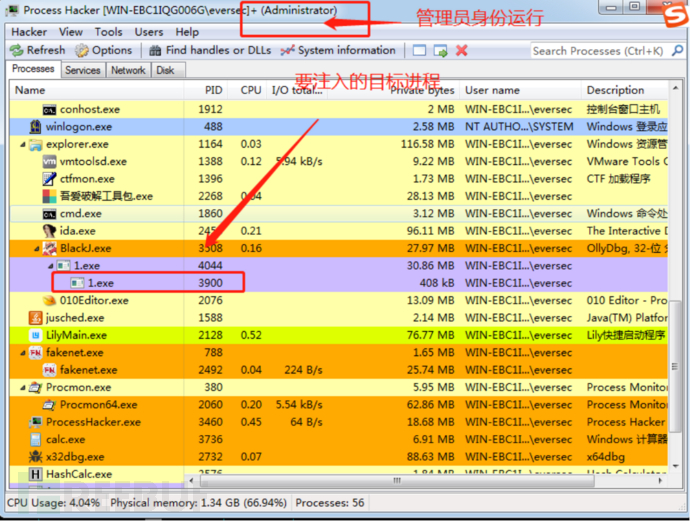Collapse the BlackJ.exe tree node

pyautogui.click(x=37, y=249)
